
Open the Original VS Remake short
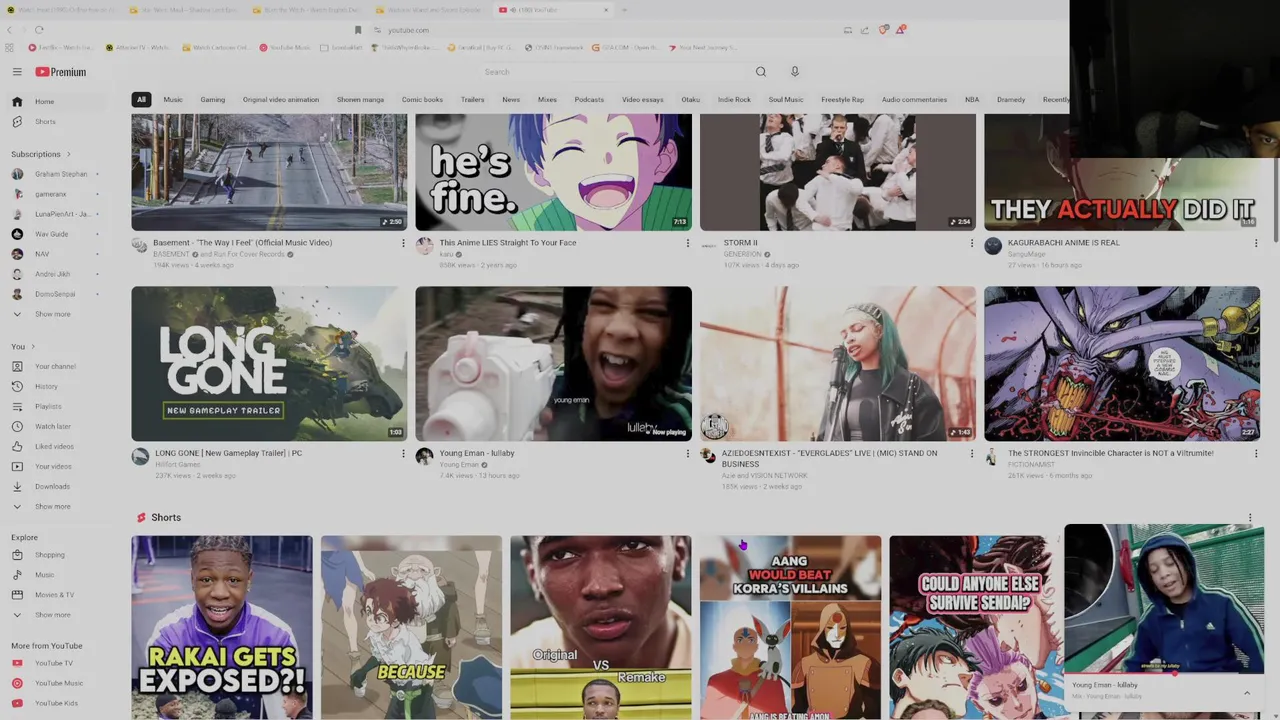(x=600, y=627)
